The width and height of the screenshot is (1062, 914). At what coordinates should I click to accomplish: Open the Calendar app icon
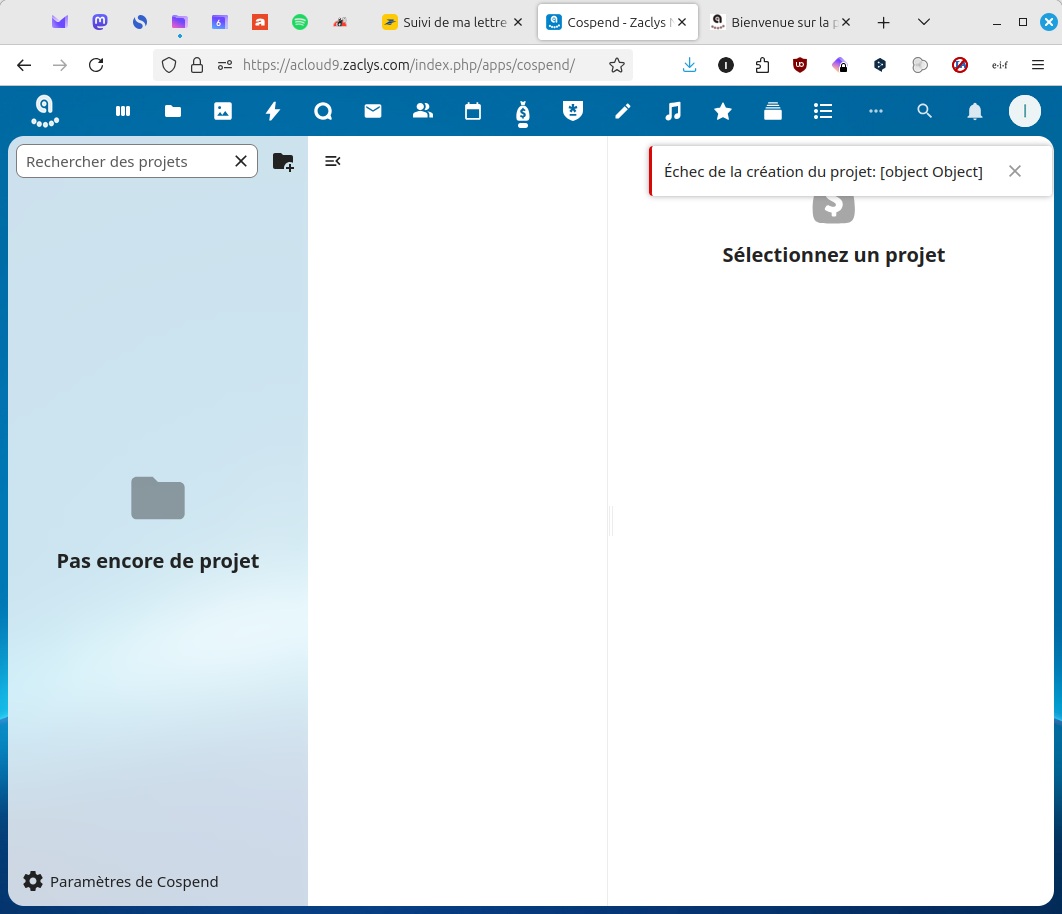[x=473, y=111]
